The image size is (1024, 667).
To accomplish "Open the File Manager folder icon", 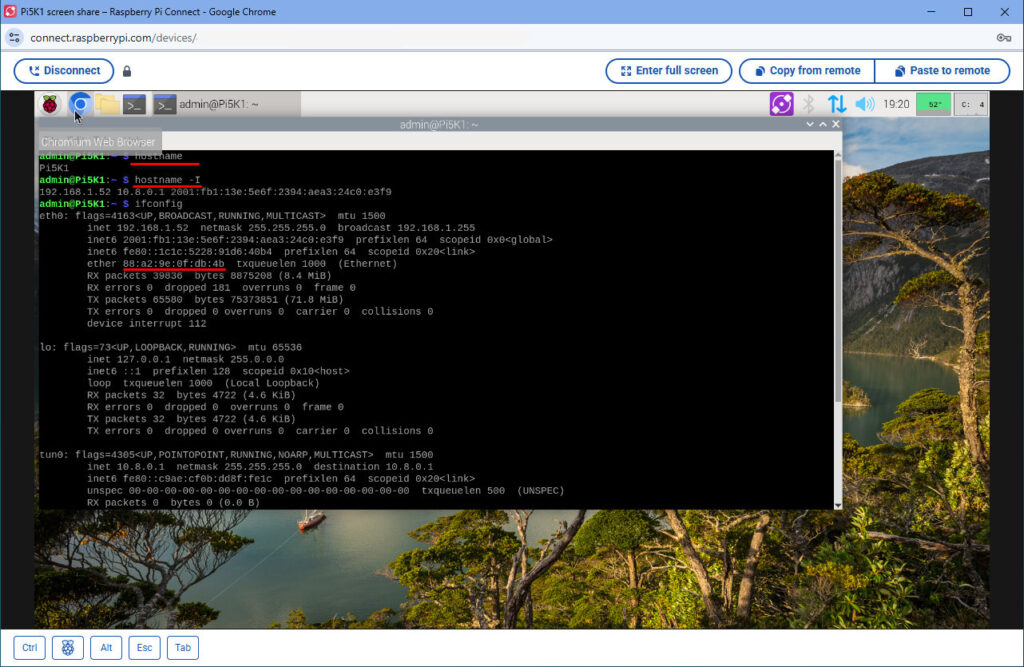I will coord(108,104).
